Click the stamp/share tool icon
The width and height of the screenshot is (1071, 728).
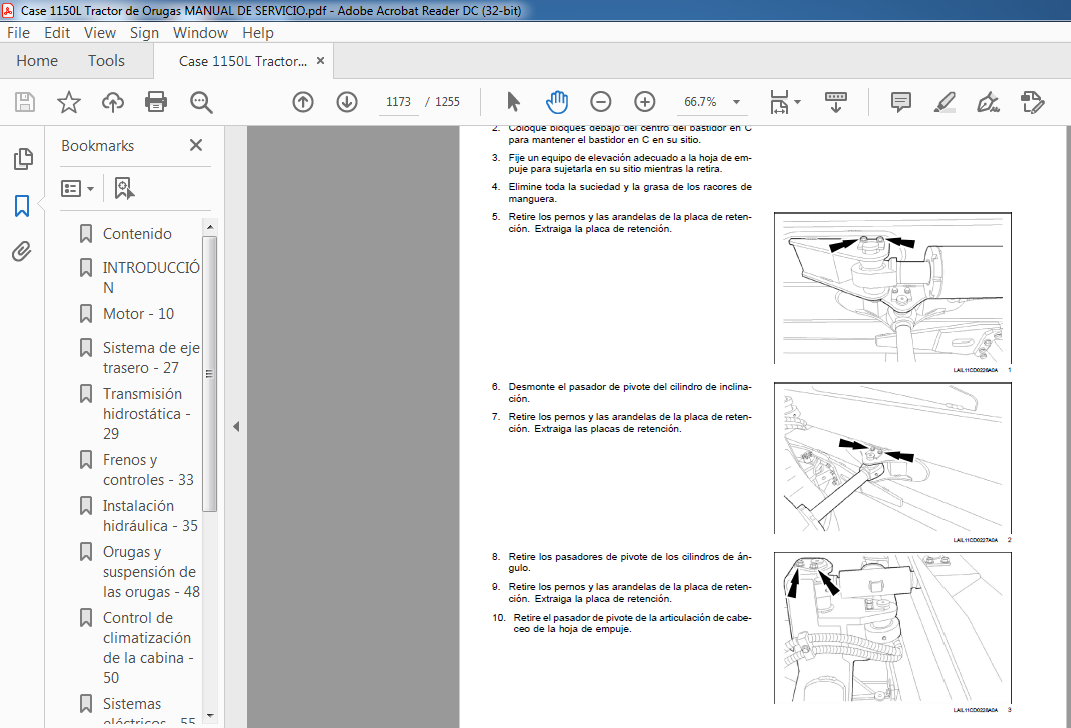1033,102
